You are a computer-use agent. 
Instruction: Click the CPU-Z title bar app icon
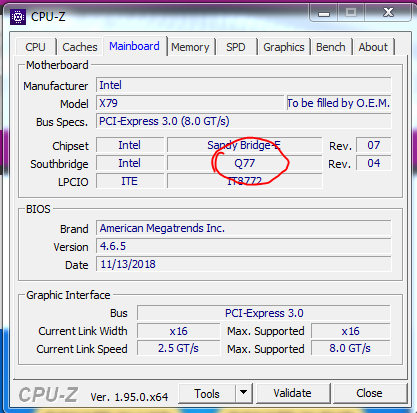click(18, 17)
